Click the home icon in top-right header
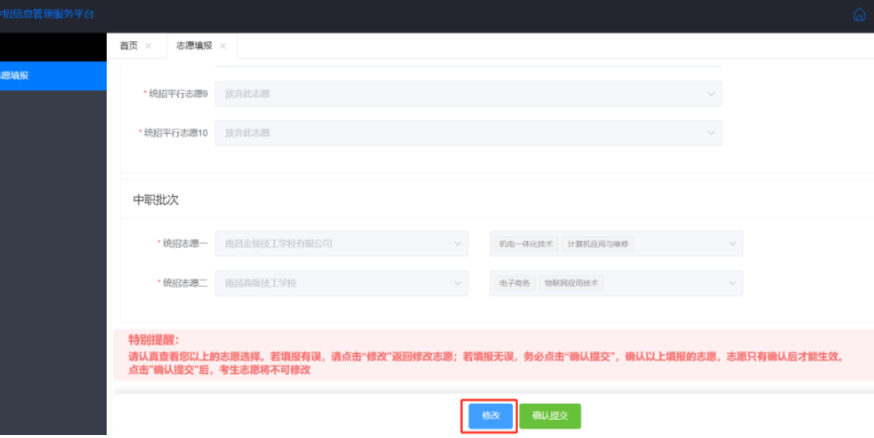Image resolution: width=874 pixels, height=438 pixels. click(x=858, y=14)
